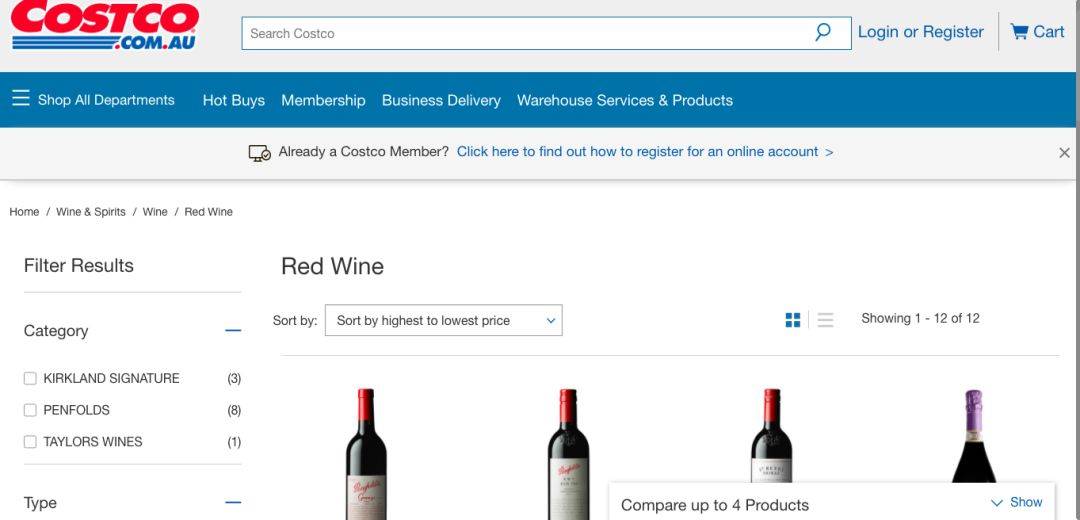The image size is (1080, 520).
Task: Click the online account monitor icon
Action: (260, 153)
